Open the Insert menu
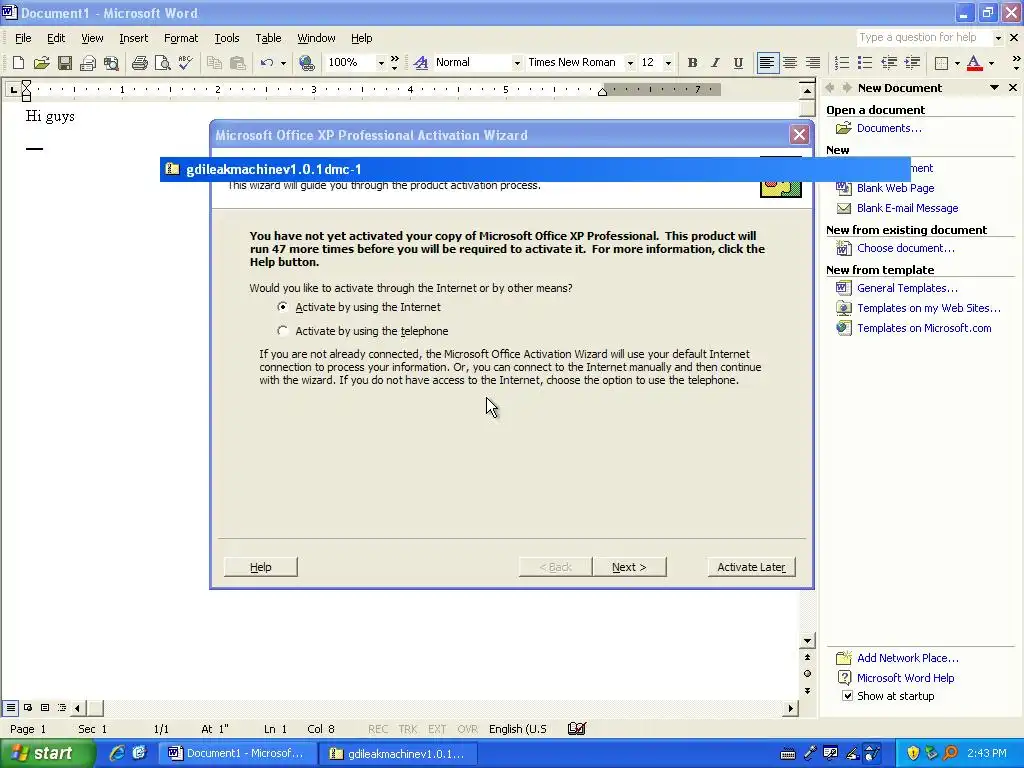 pyautogui.click(x=133, y=38)
